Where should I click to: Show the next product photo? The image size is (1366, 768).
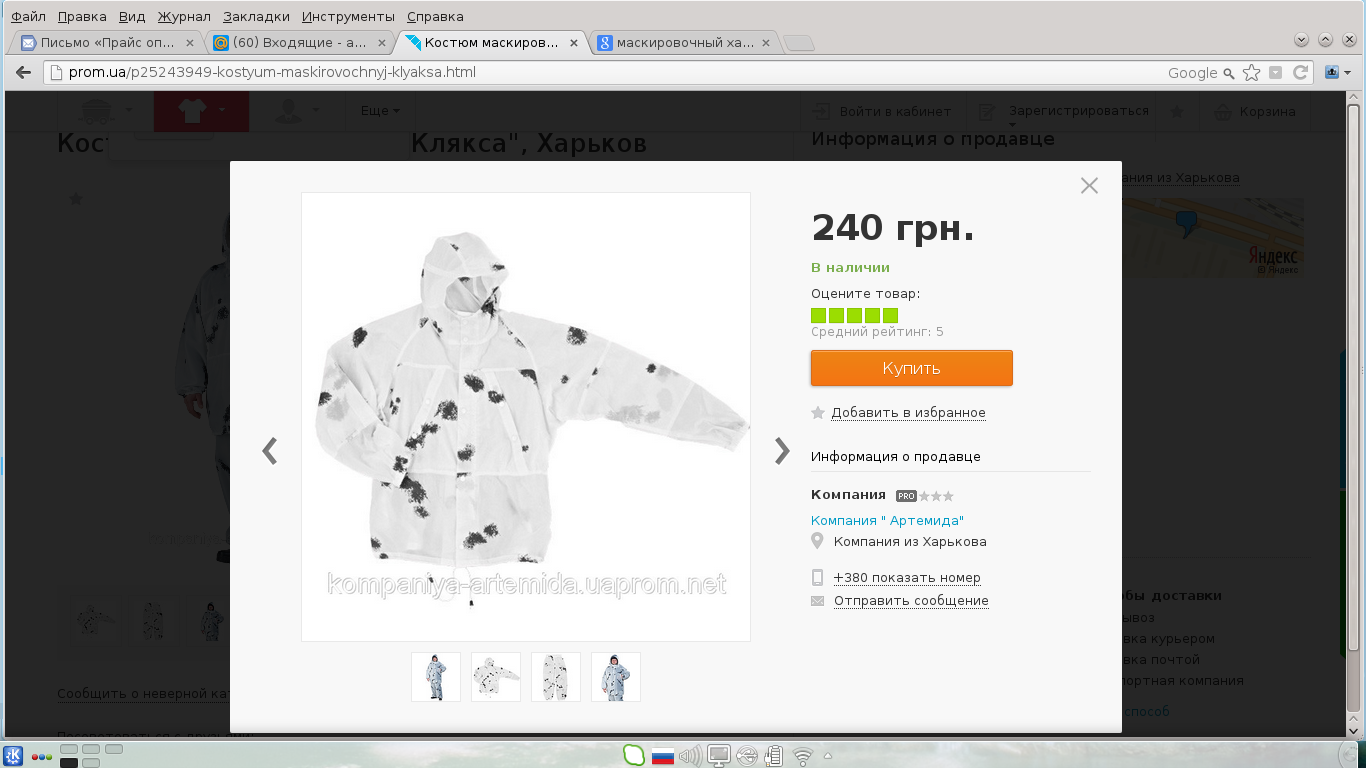pos(782,451)
